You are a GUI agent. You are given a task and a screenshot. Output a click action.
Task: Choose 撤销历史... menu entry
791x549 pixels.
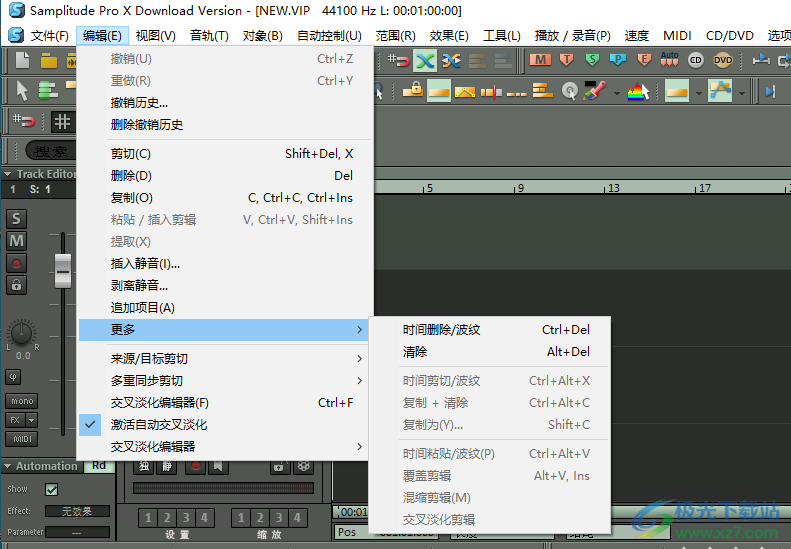pyautogui.click(x=226, y=103)
